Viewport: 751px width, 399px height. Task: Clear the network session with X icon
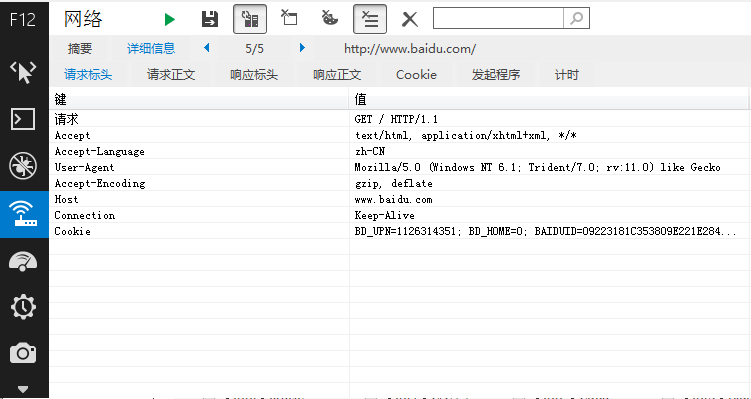(x=410, y=20)
